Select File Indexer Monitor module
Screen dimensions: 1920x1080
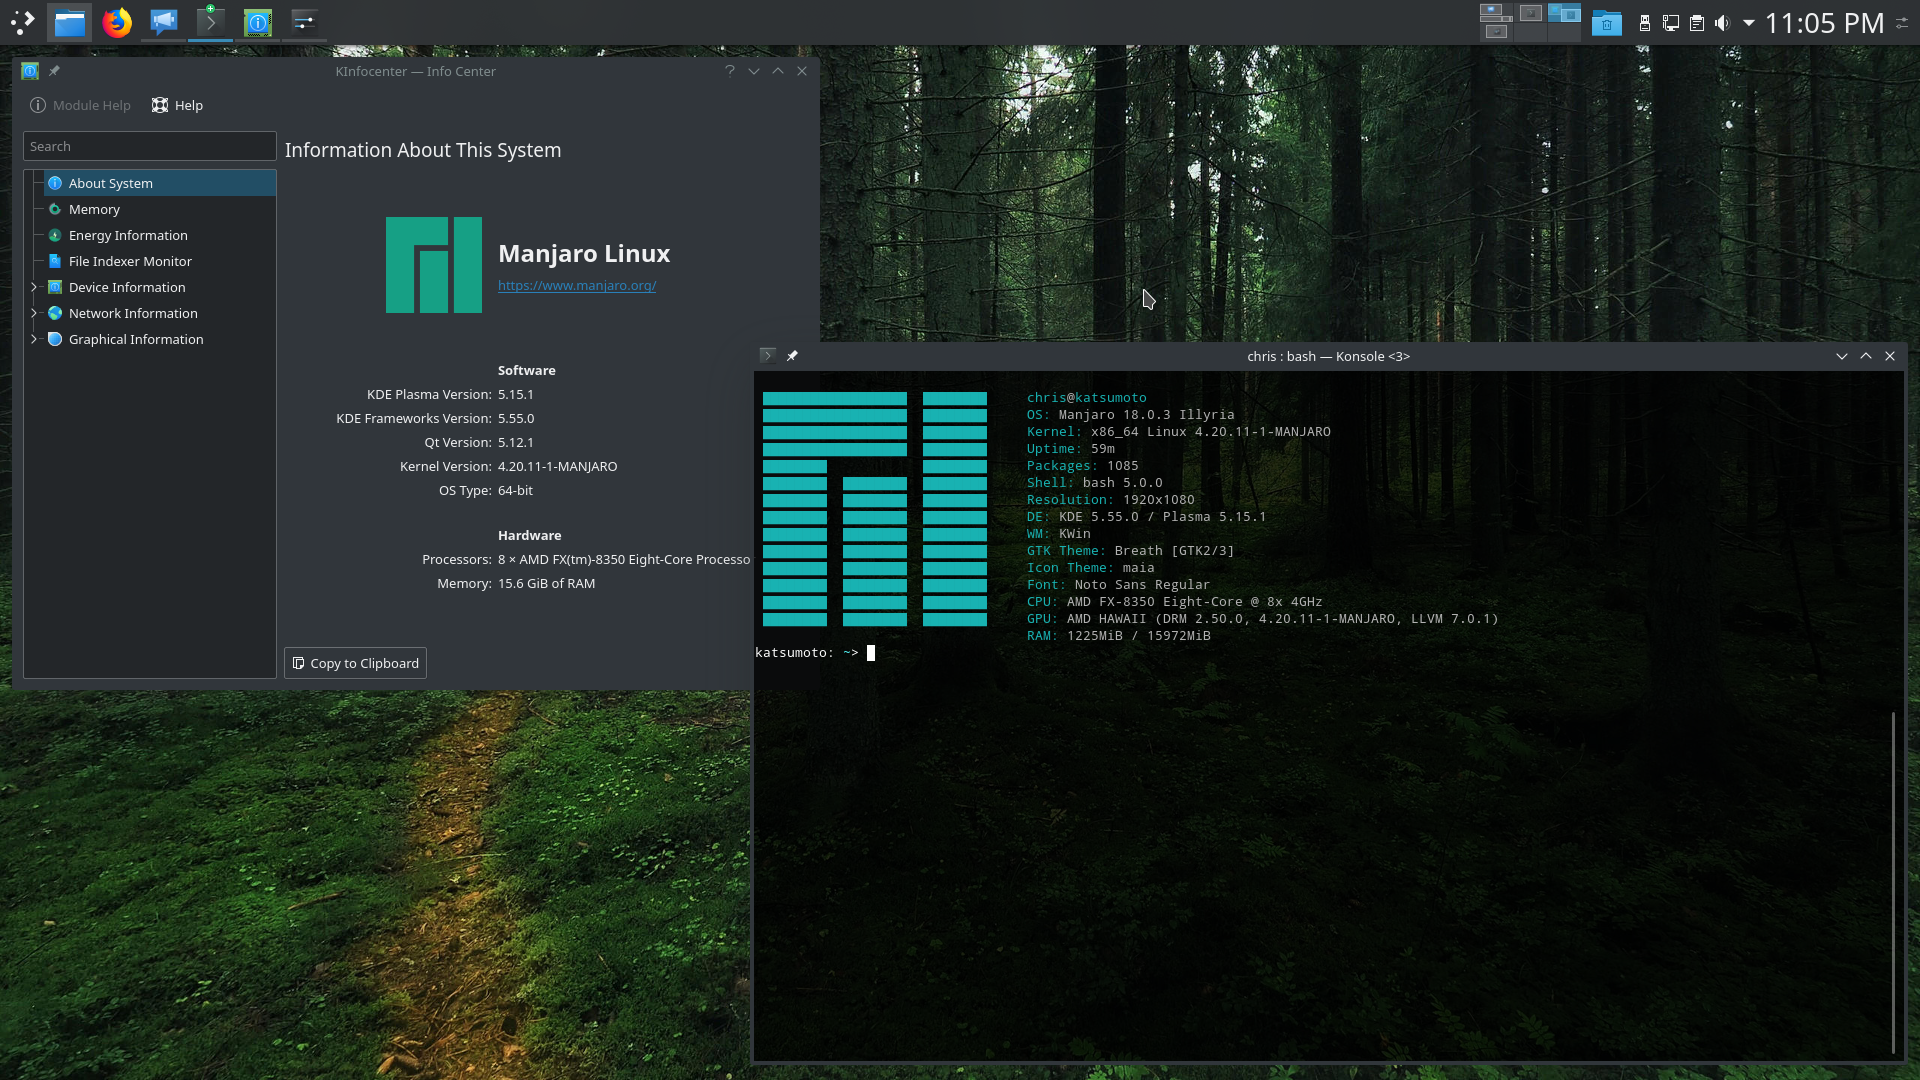(x=160, y=261)
